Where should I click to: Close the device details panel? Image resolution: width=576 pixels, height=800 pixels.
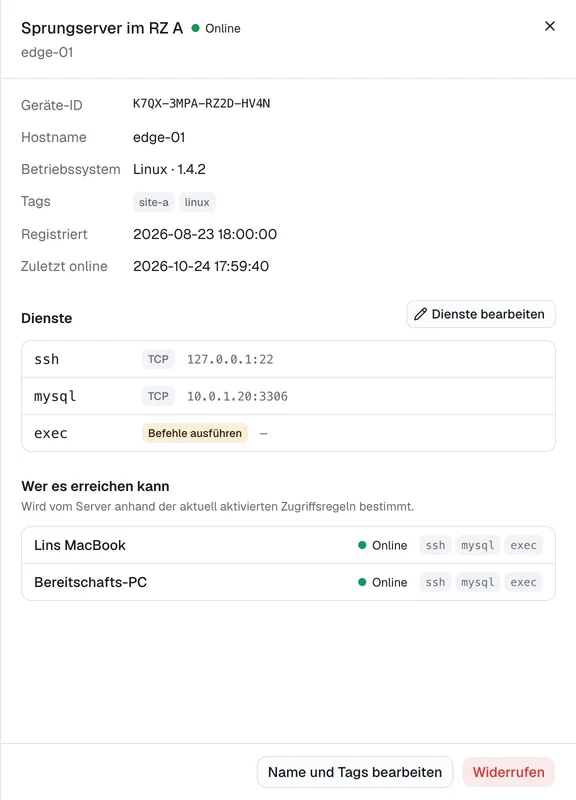click(549, 26)
